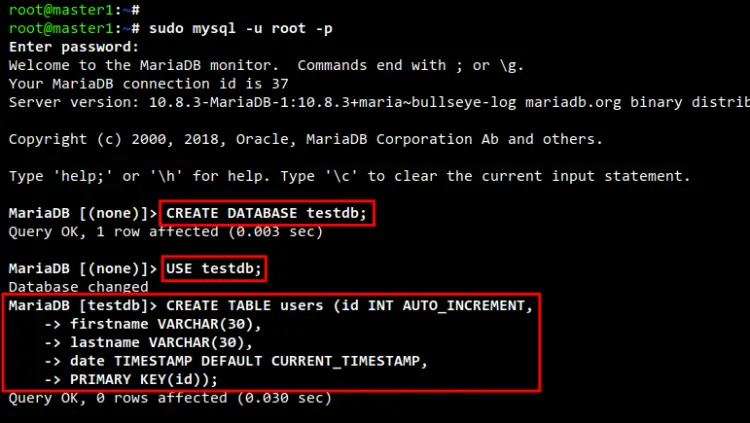Viewport: 750px width, 423px height.
Task: Click the Type 'help;' instruction line
Action: tap(348, 176)
